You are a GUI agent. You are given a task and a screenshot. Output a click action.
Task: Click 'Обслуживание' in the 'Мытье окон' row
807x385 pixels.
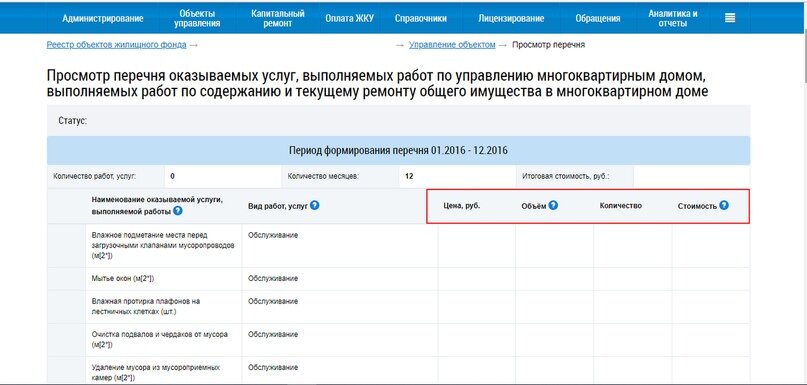[273, 278]
